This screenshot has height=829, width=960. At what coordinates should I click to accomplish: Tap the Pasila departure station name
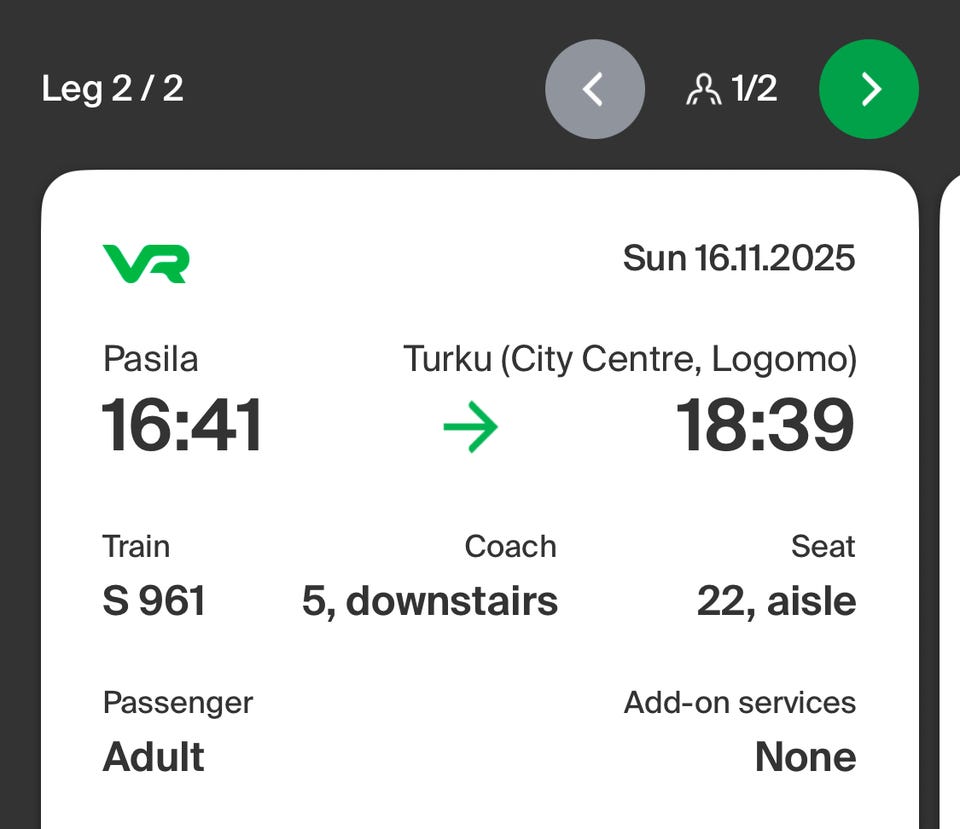pyautogui.click(x=150, y=359)
